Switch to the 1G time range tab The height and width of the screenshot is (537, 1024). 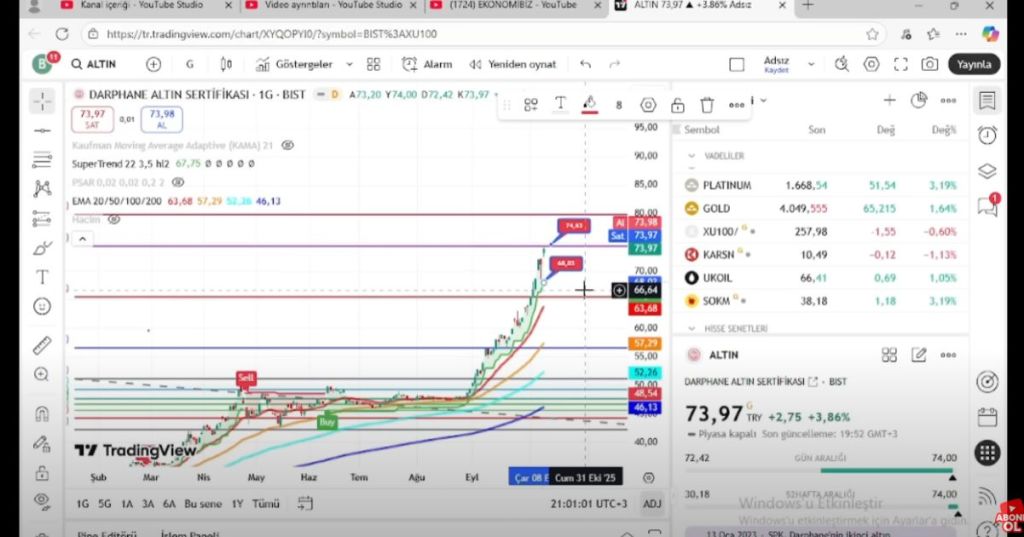tap(82, 504)
